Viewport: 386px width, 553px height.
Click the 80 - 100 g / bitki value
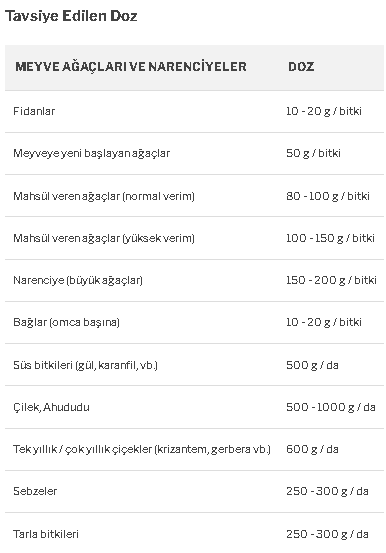[x=328, y=196]
